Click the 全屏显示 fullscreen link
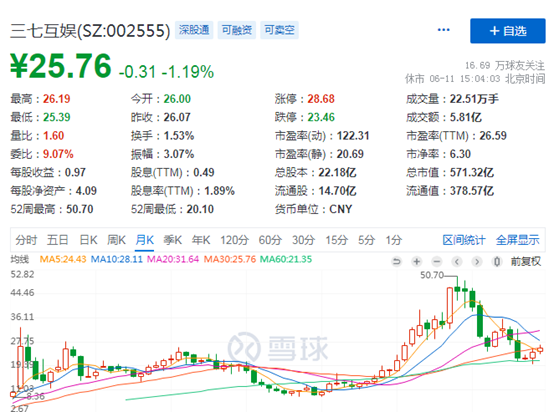 coord(518,240)
